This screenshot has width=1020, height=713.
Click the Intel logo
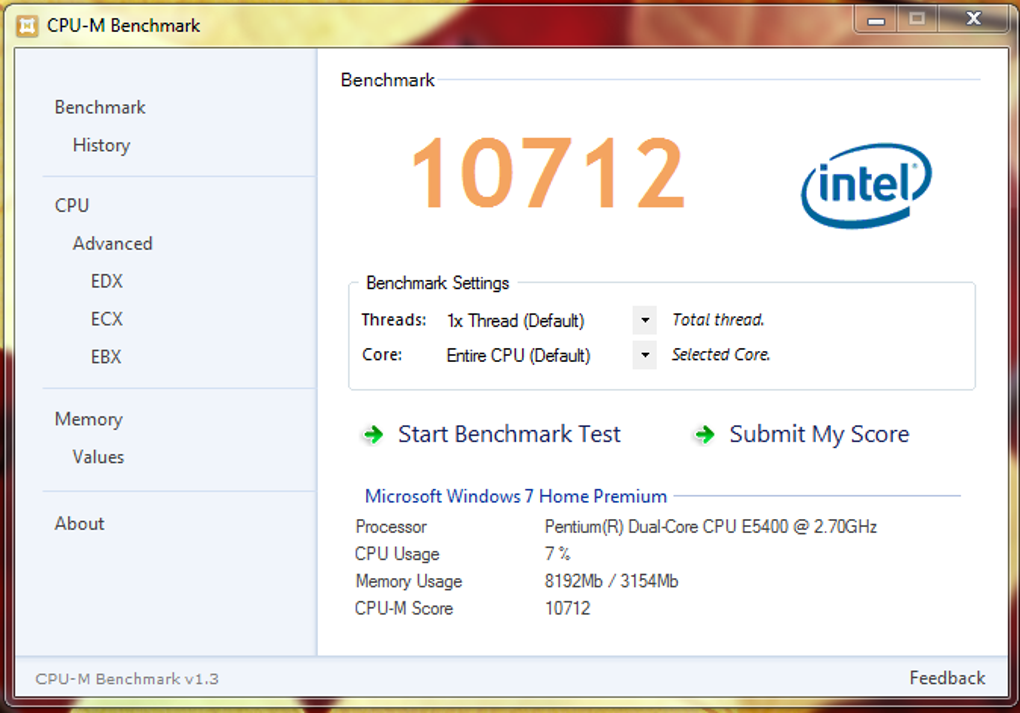tap(866, 185)
